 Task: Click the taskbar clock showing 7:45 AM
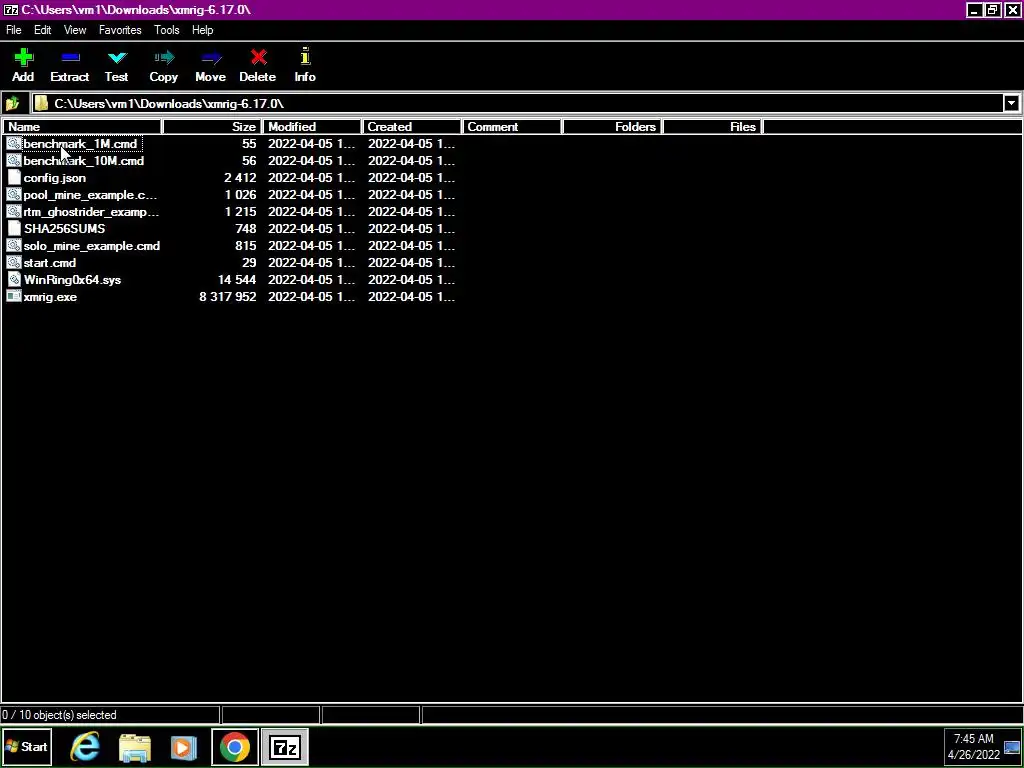pyautogui.click(x=974, y=747)
